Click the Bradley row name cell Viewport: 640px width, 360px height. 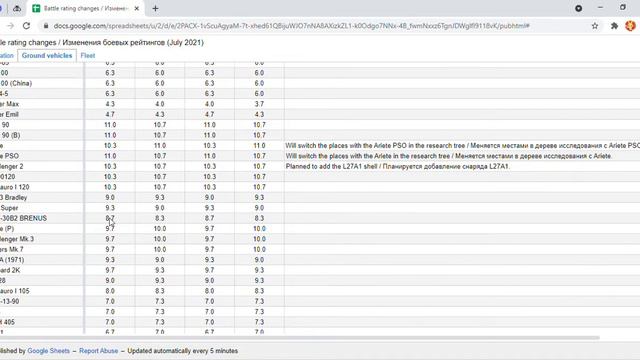pos(42,198)
